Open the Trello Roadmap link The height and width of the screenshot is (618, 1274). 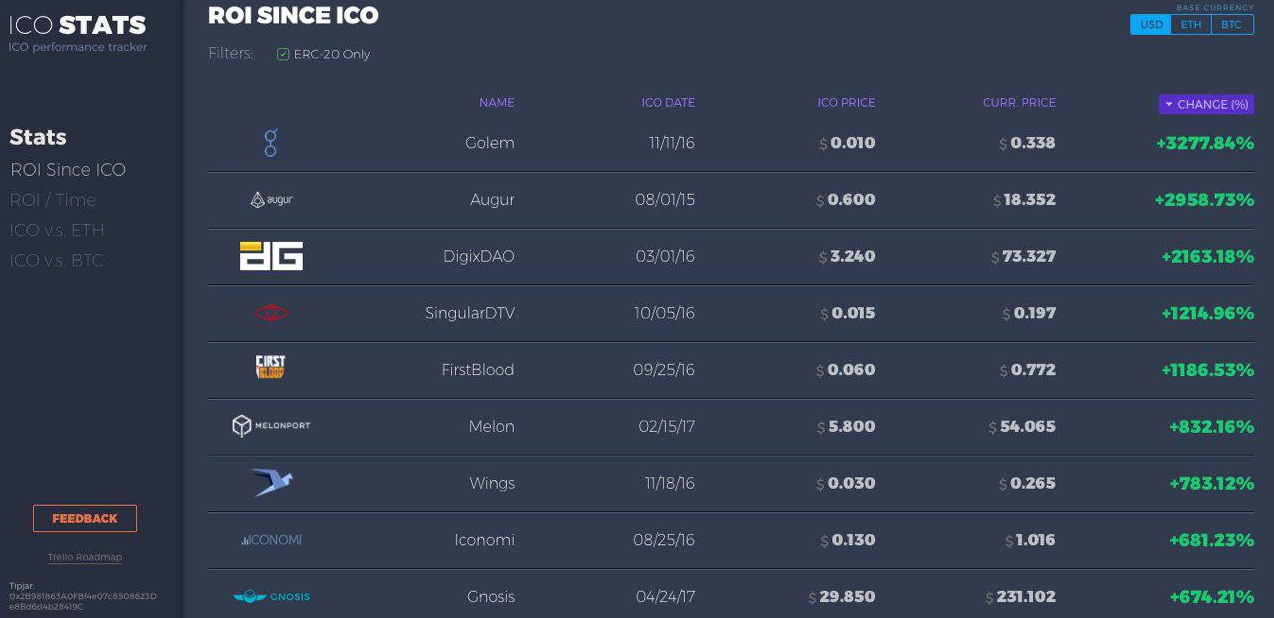[x=85, y=557]
